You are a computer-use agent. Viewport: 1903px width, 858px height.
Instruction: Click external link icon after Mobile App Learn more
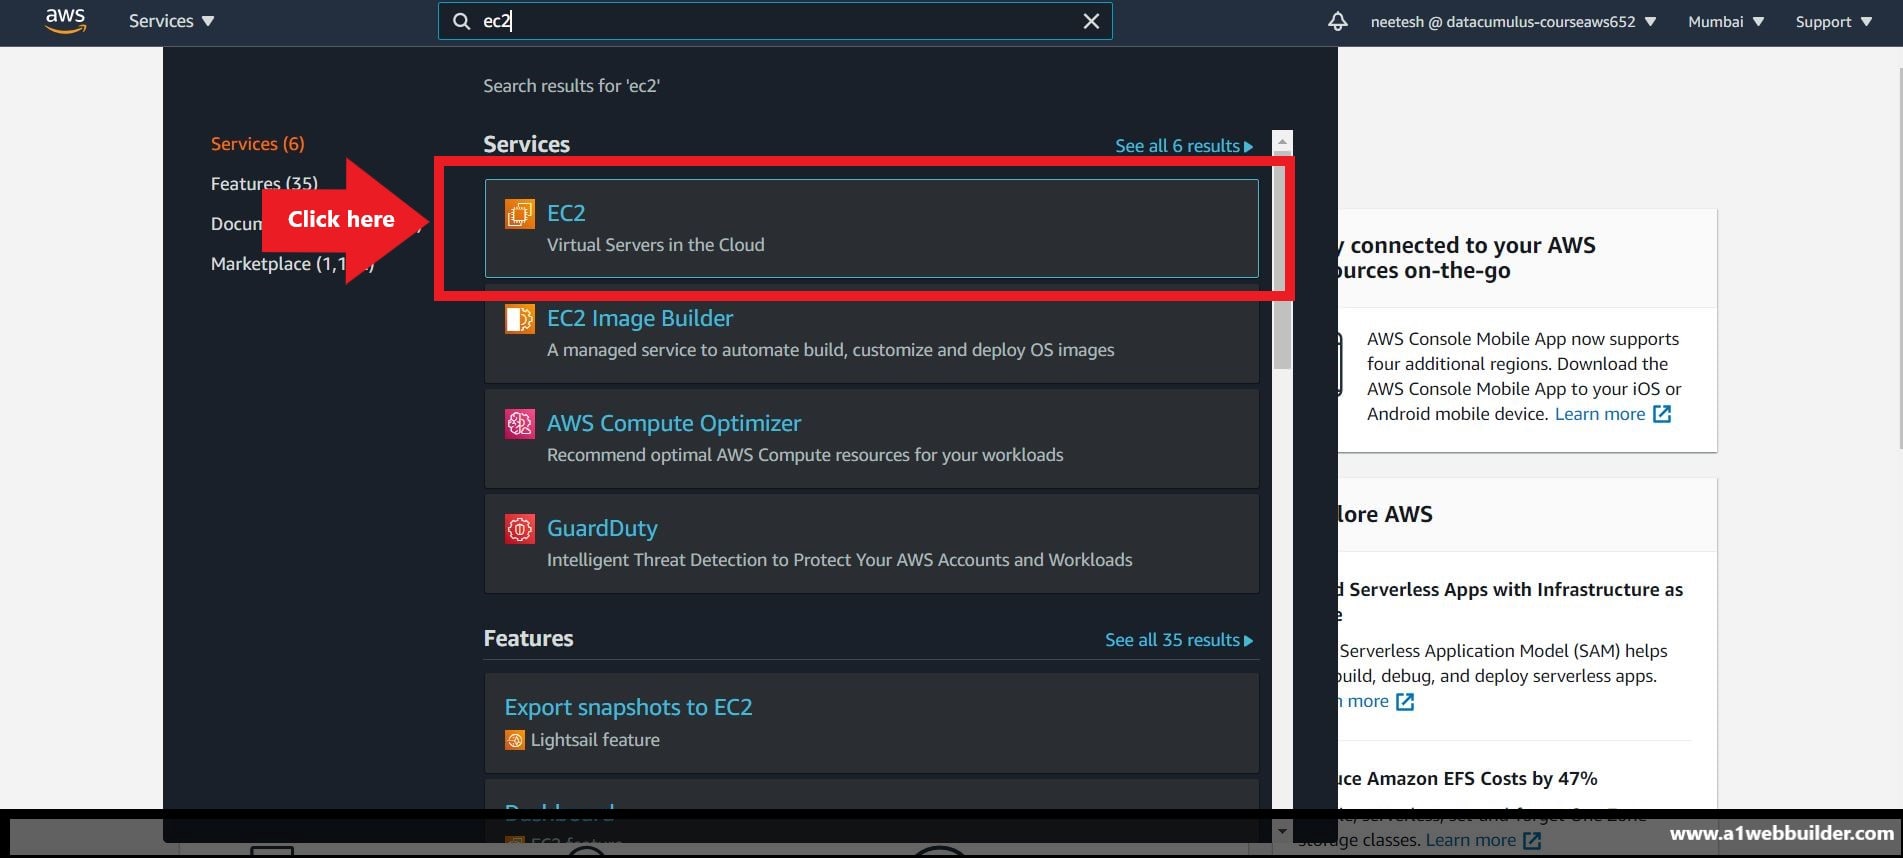[x=1662, y=414]
